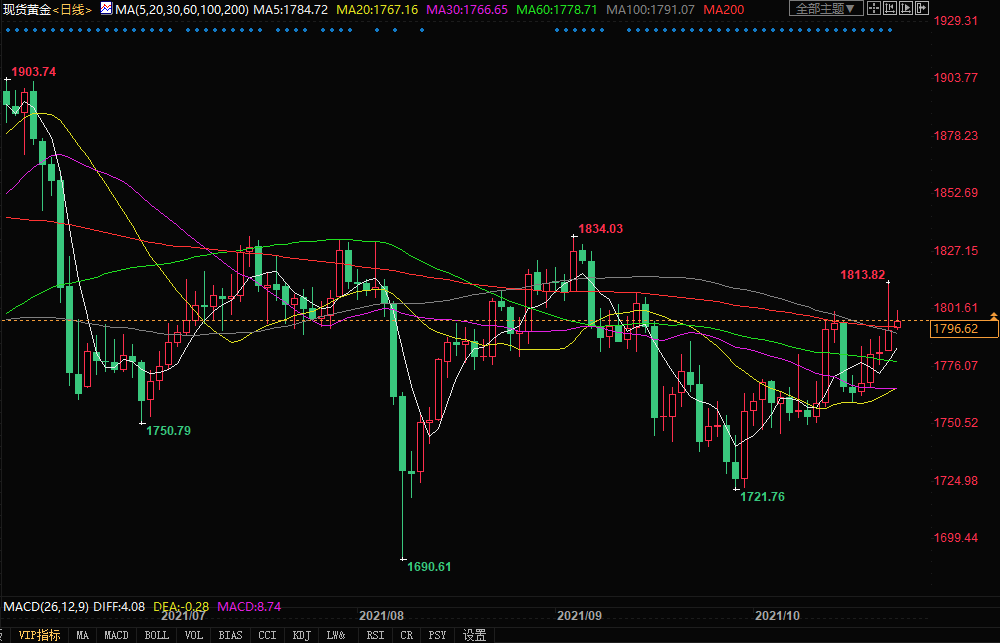The image size is (1000, 643).
Task: Click the 现货黄金 instrument name
Action: 24,9
